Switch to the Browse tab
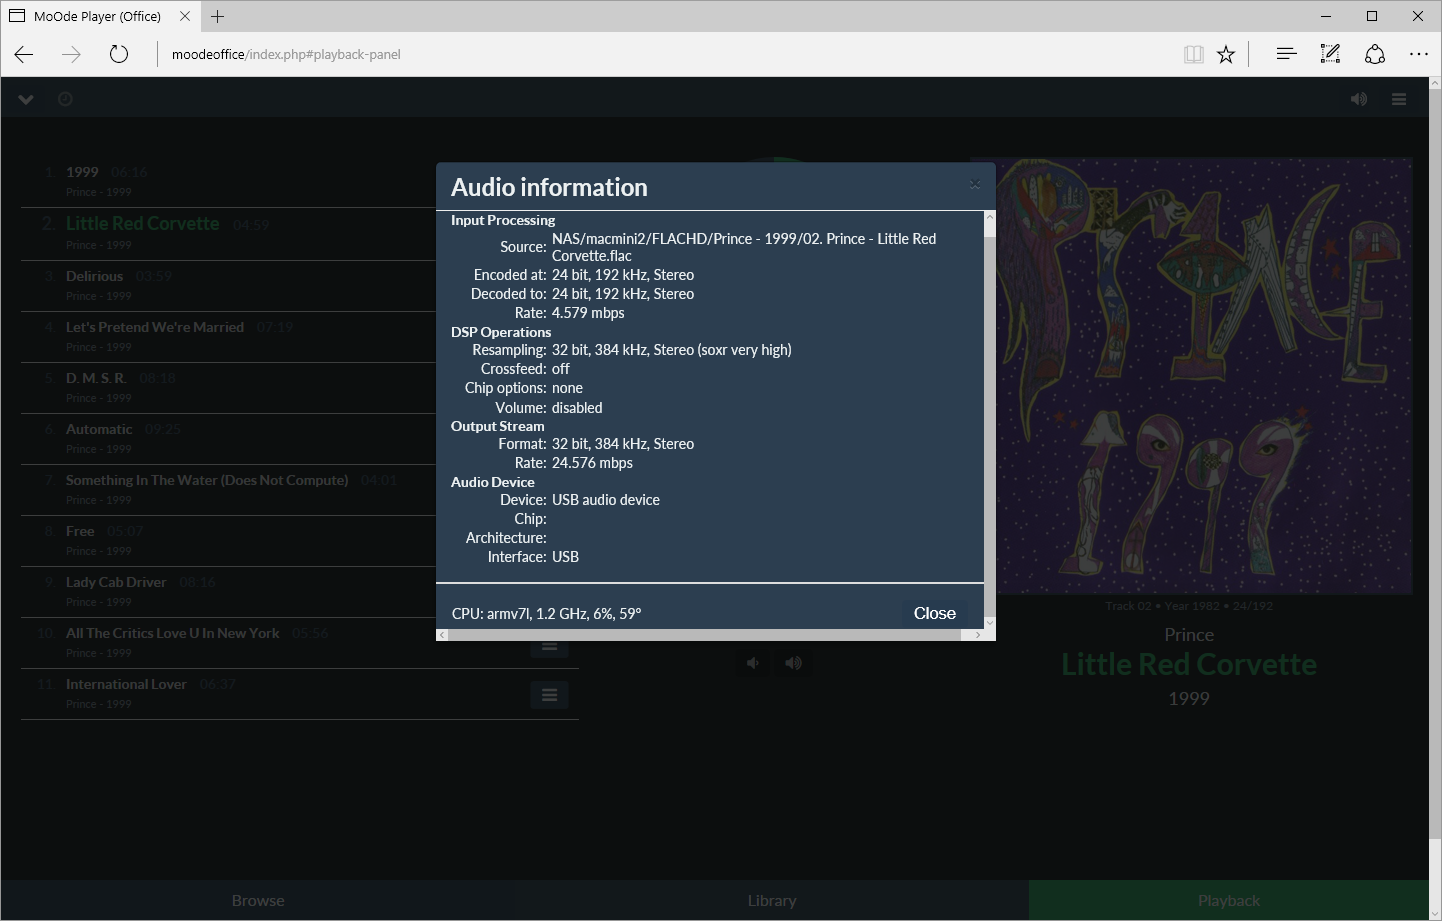The image size is (1442, 921). (x=258, y=900)
